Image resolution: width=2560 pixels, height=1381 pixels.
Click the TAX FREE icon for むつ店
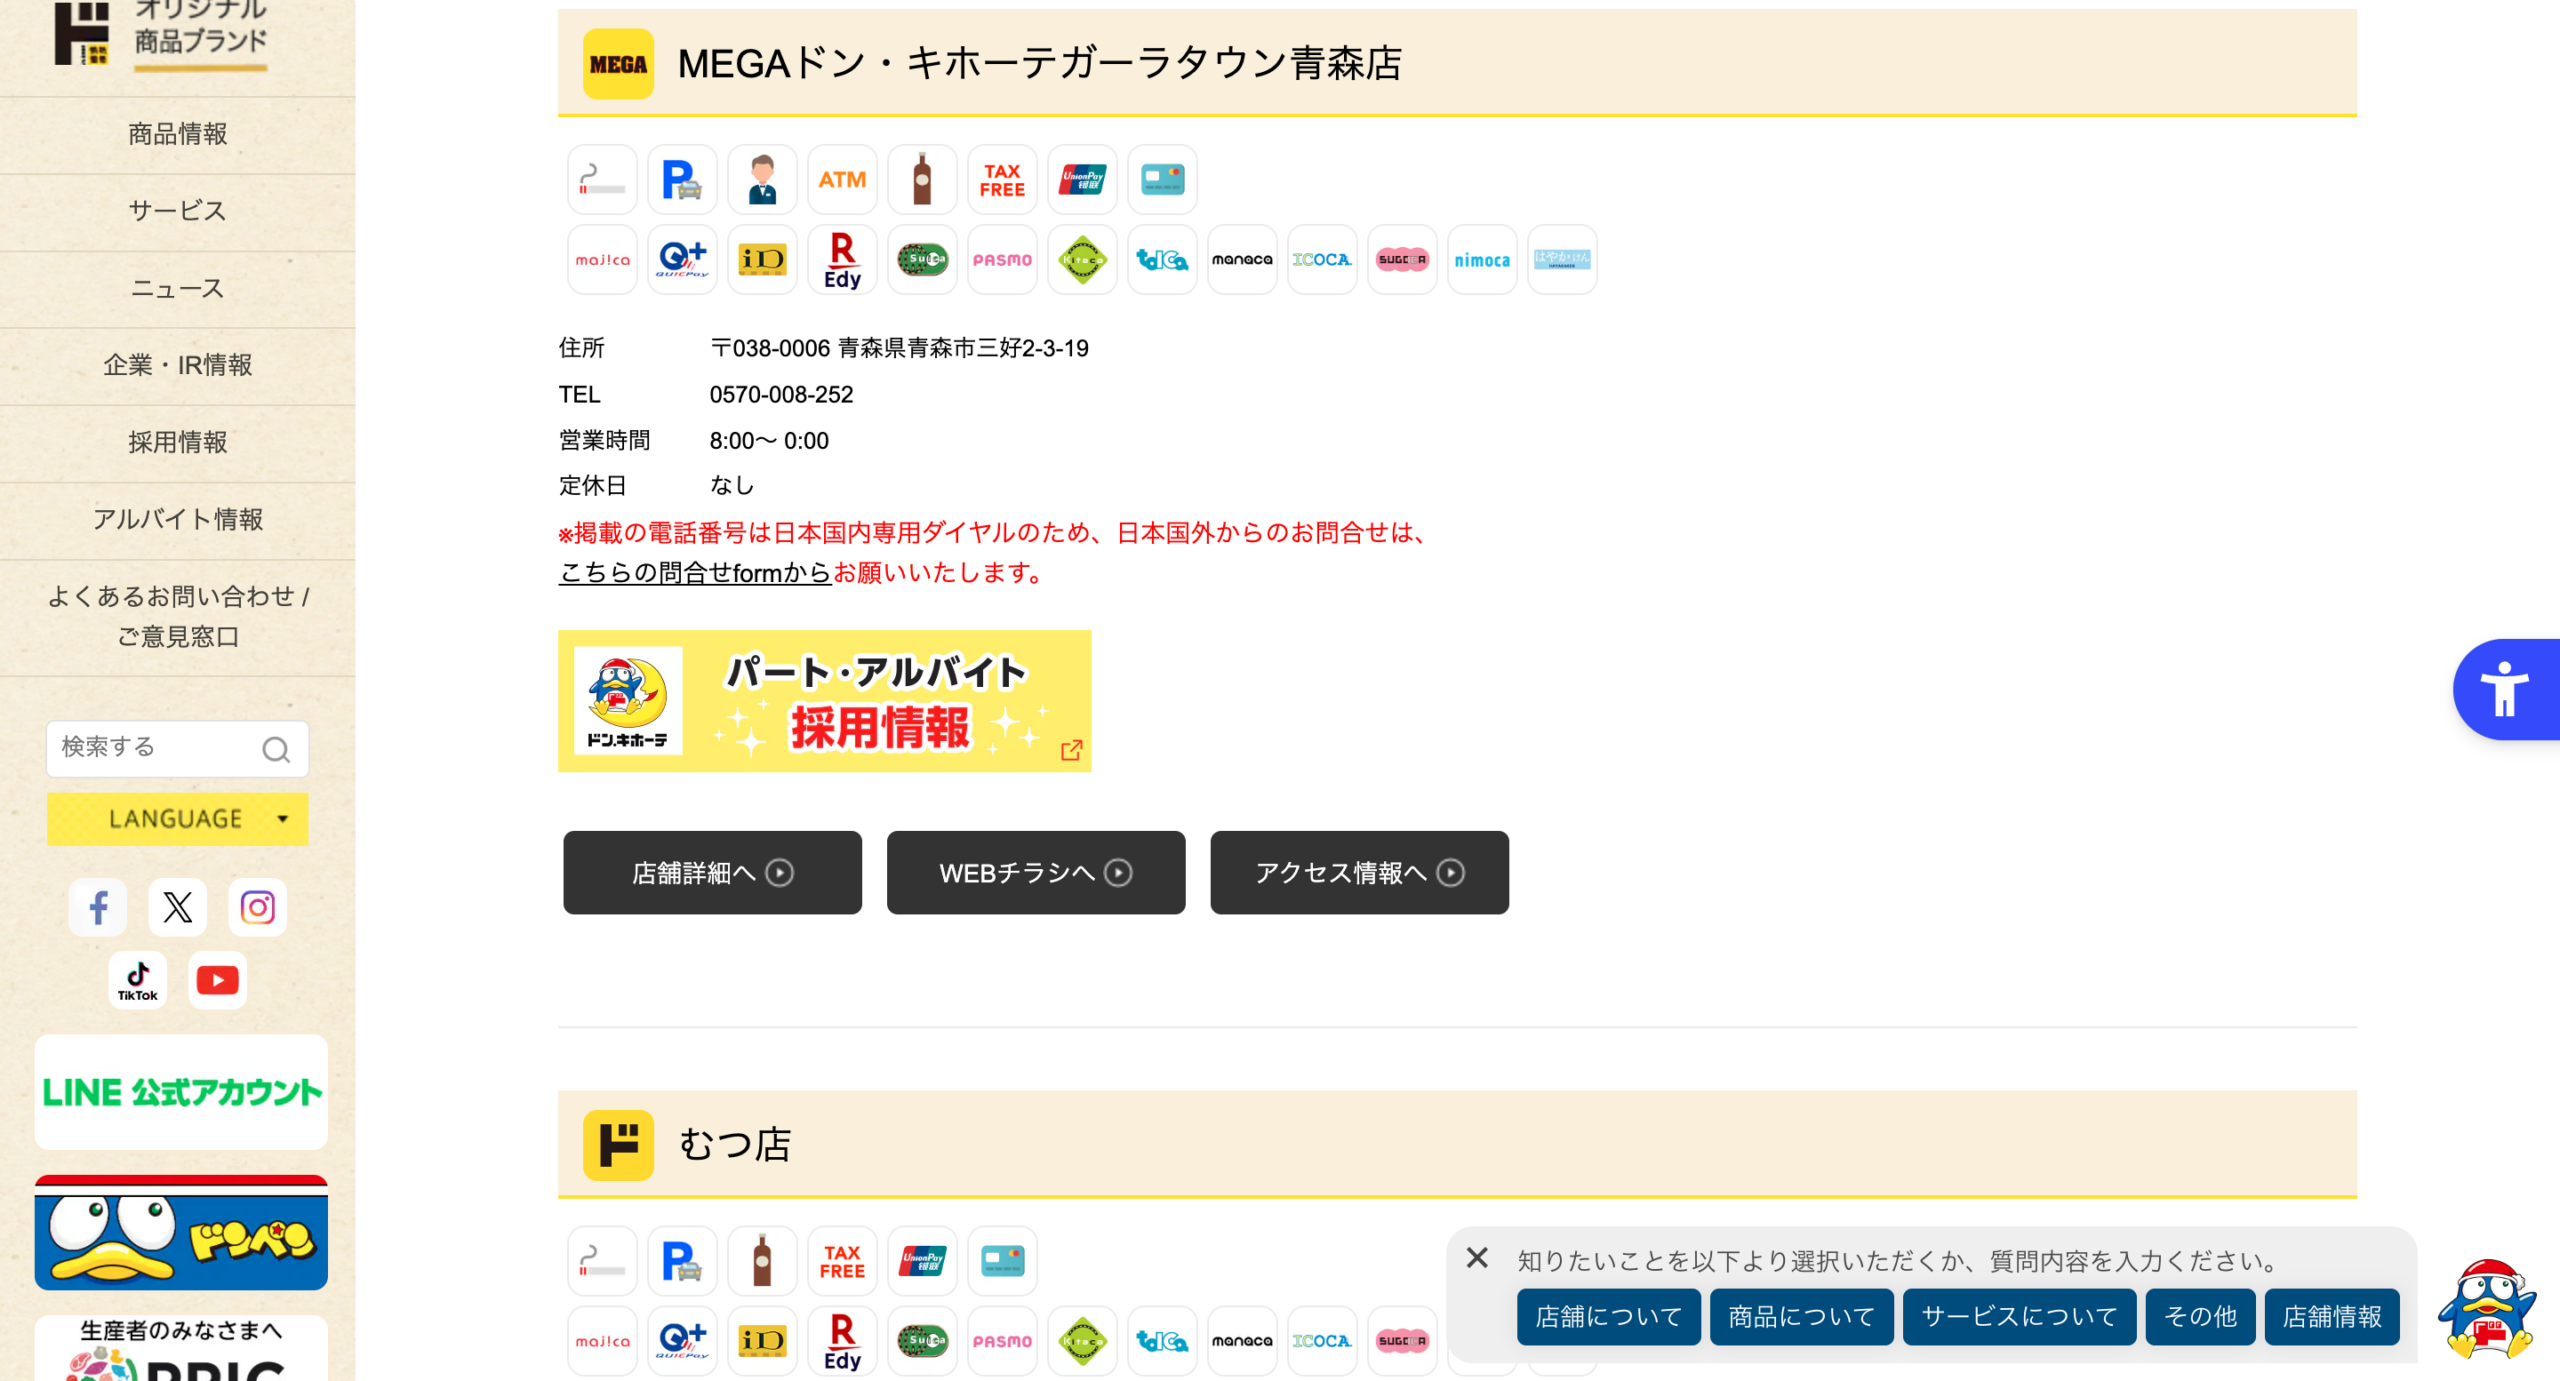(842, 1261)
